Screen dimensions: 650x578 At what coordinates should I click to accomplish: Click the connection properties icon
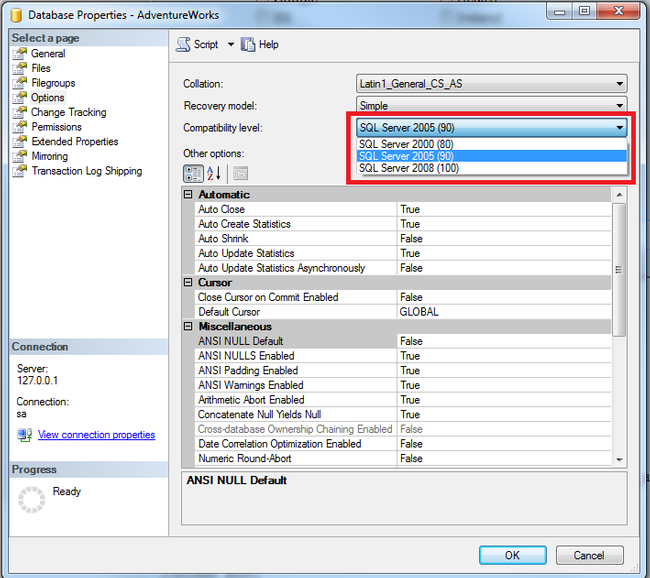(x=24, y=435)
